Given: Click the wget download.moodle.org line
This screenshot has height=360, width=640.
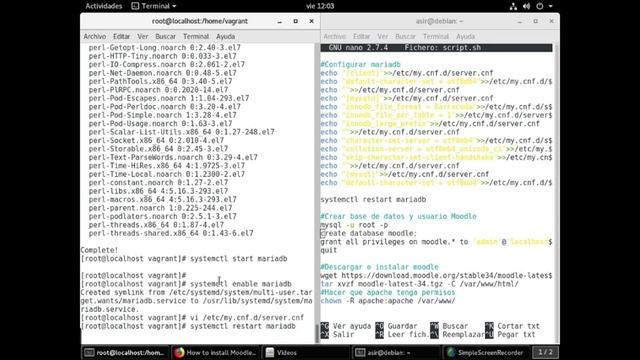Looking at the screenshot, I should (x=436, y=276).
